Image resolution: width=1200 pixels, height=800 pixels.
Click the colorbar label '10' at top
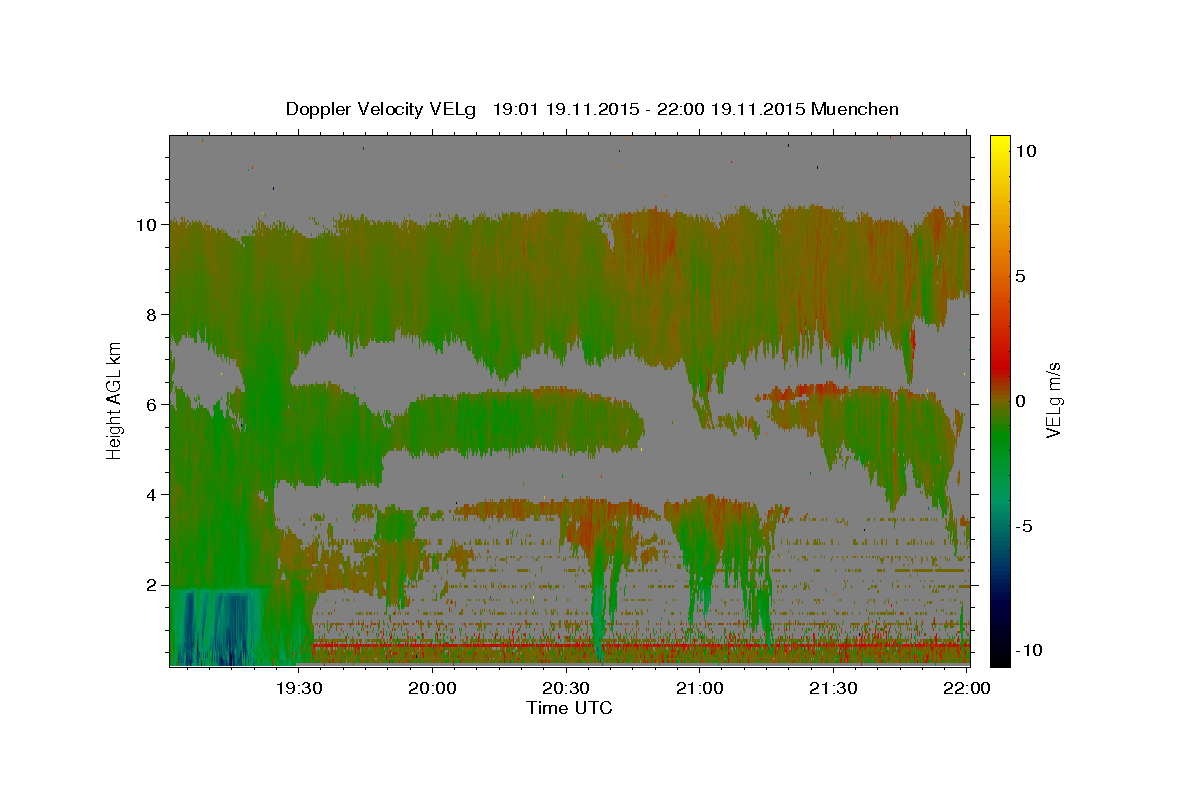coord(1026,151)
